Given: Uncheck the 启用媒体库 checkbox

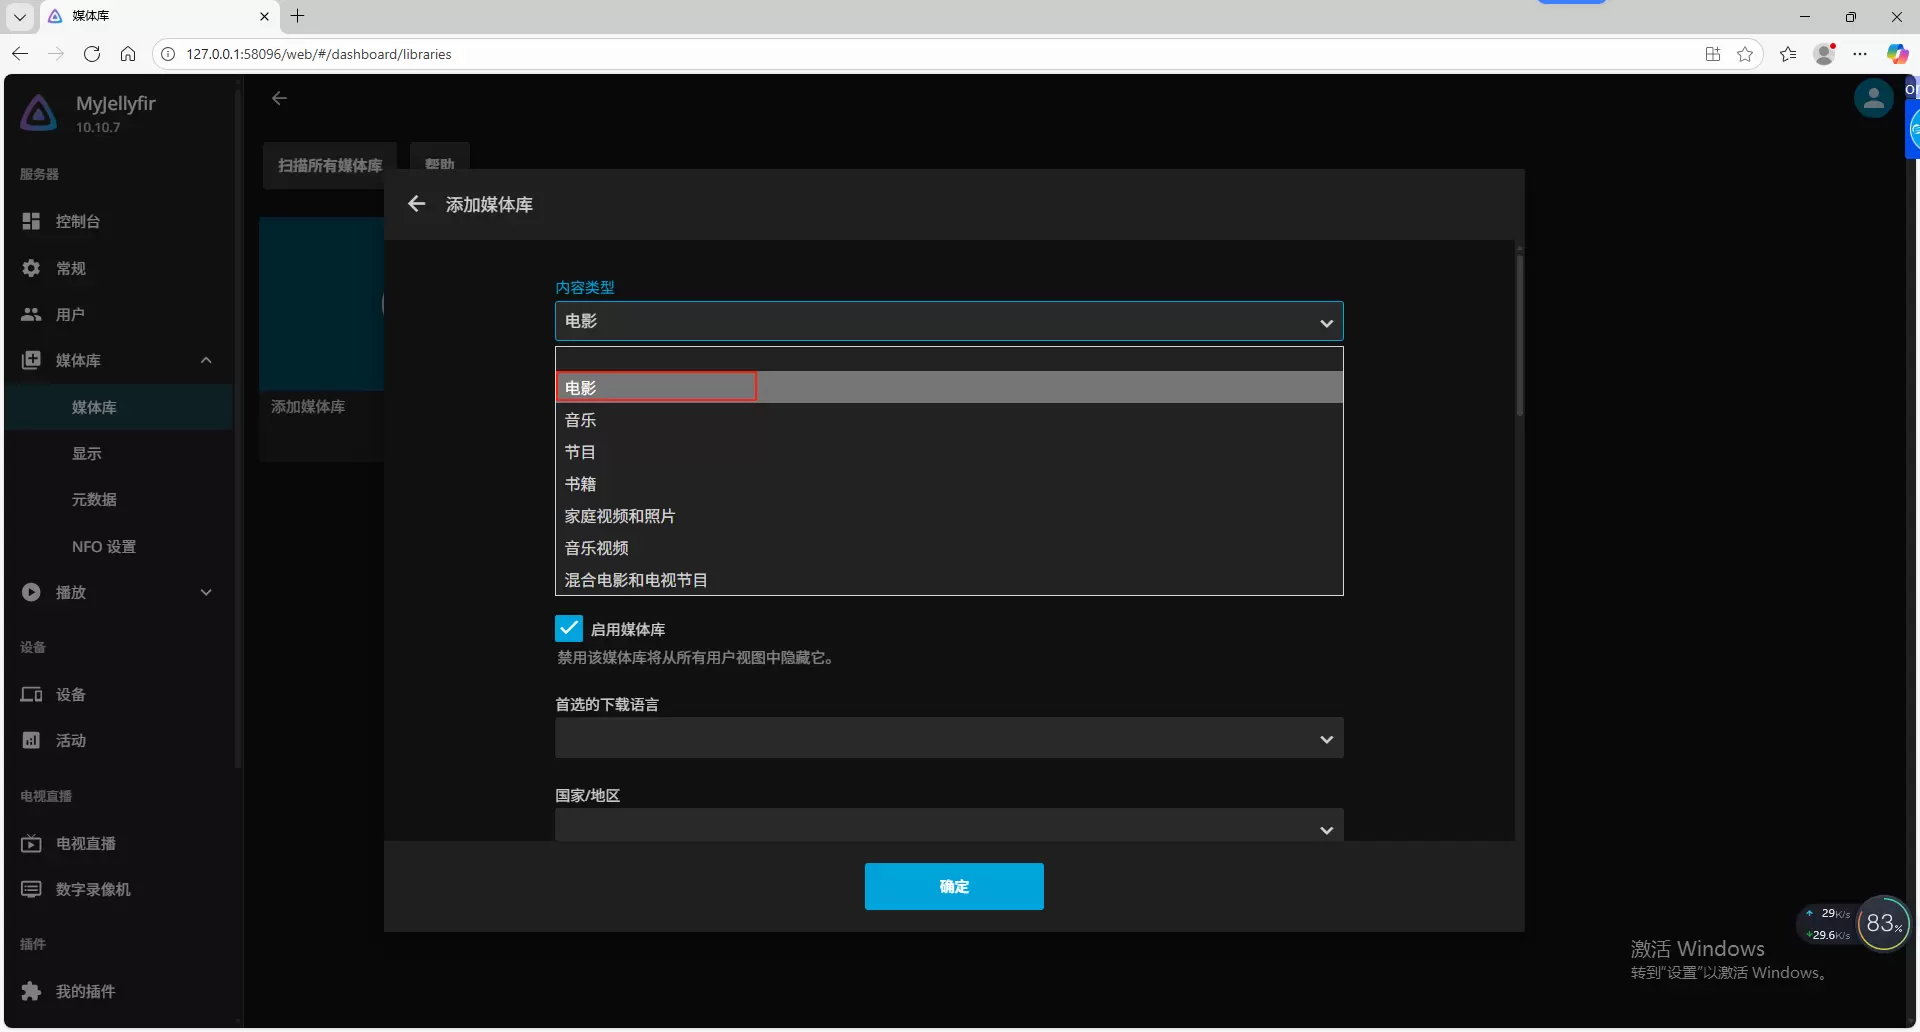Looking at the screenshot, I should point(568,628).
